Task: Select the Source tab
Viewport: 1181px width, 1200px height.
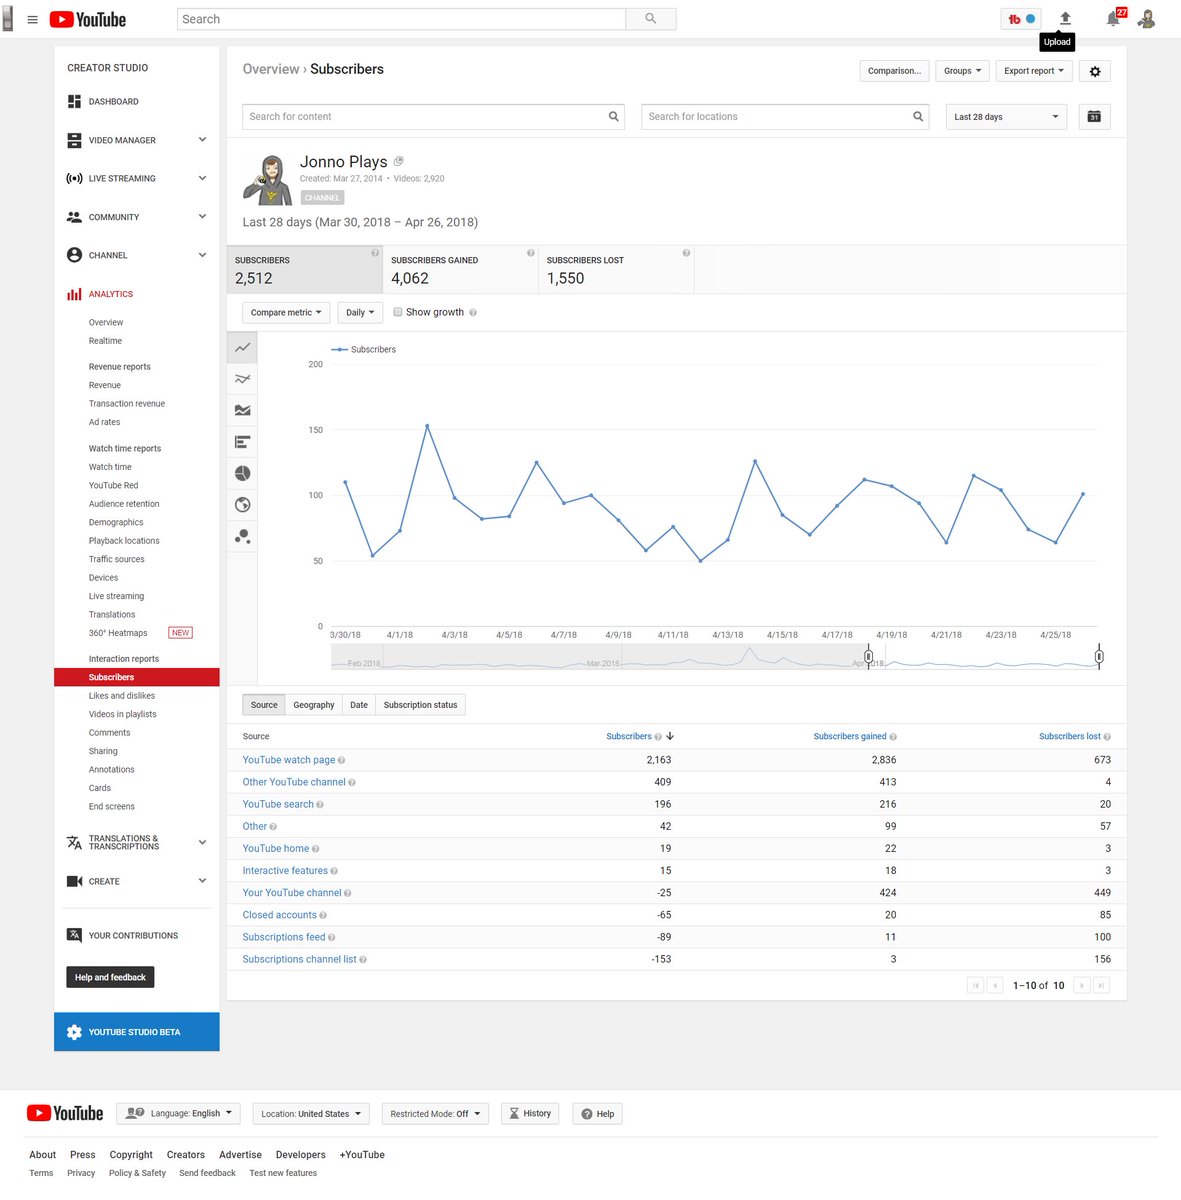Action: 264,705
